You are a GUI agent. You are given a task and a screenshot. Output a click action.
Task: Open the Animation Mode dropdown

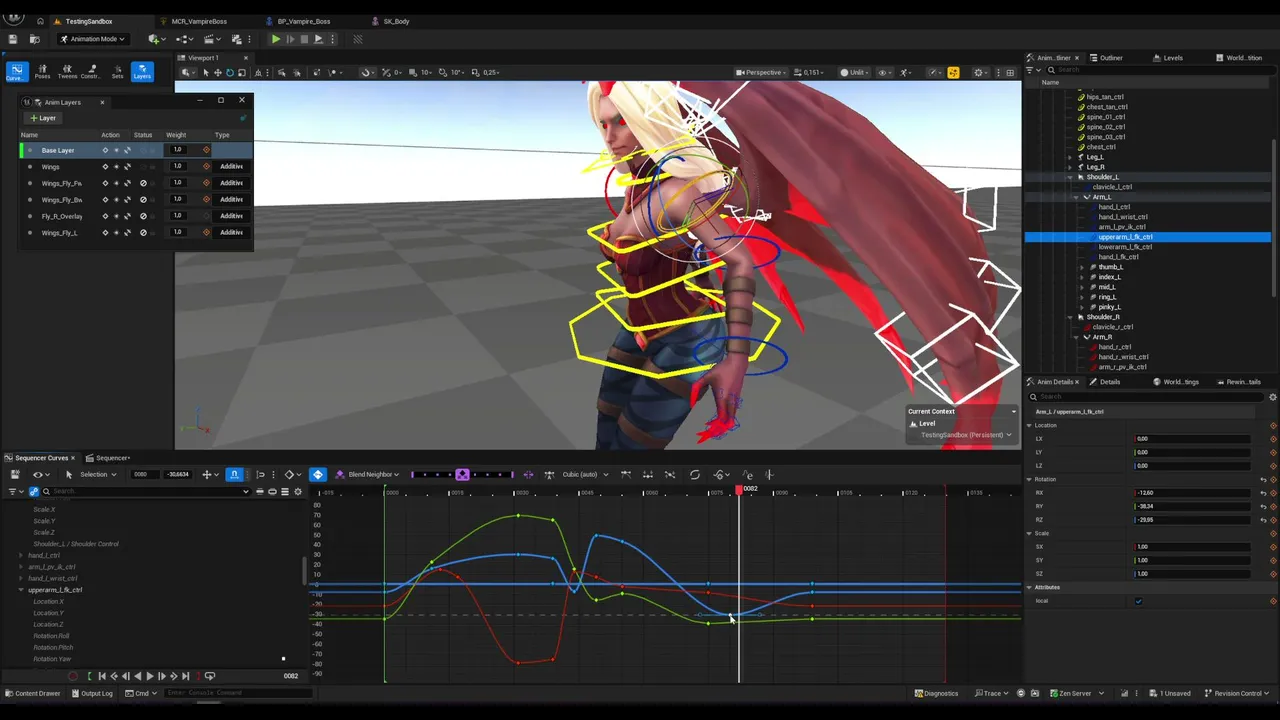point(92,39)
